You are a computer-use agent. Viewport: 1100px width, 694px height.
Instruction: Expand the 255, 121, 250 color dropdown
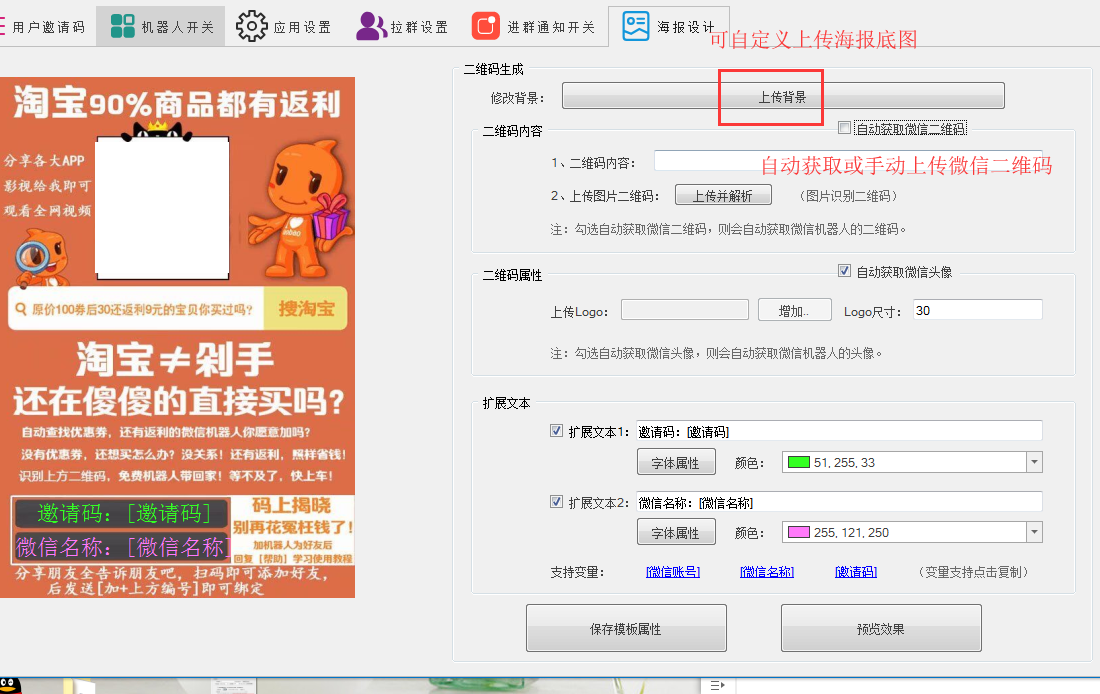click(x=1034, y=532)
